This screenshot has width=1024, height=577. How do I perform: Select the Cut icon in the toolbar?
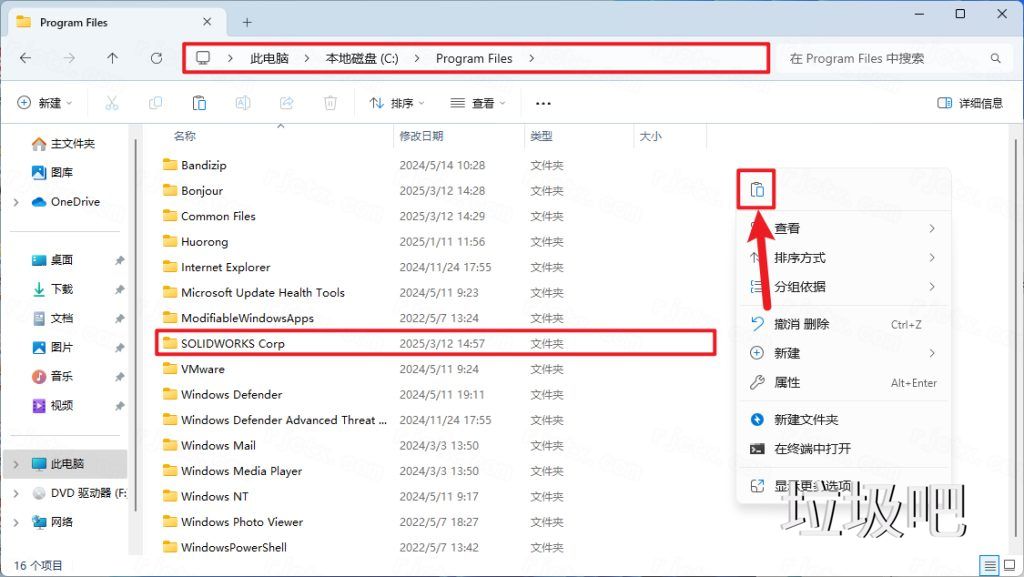(112, 103)
